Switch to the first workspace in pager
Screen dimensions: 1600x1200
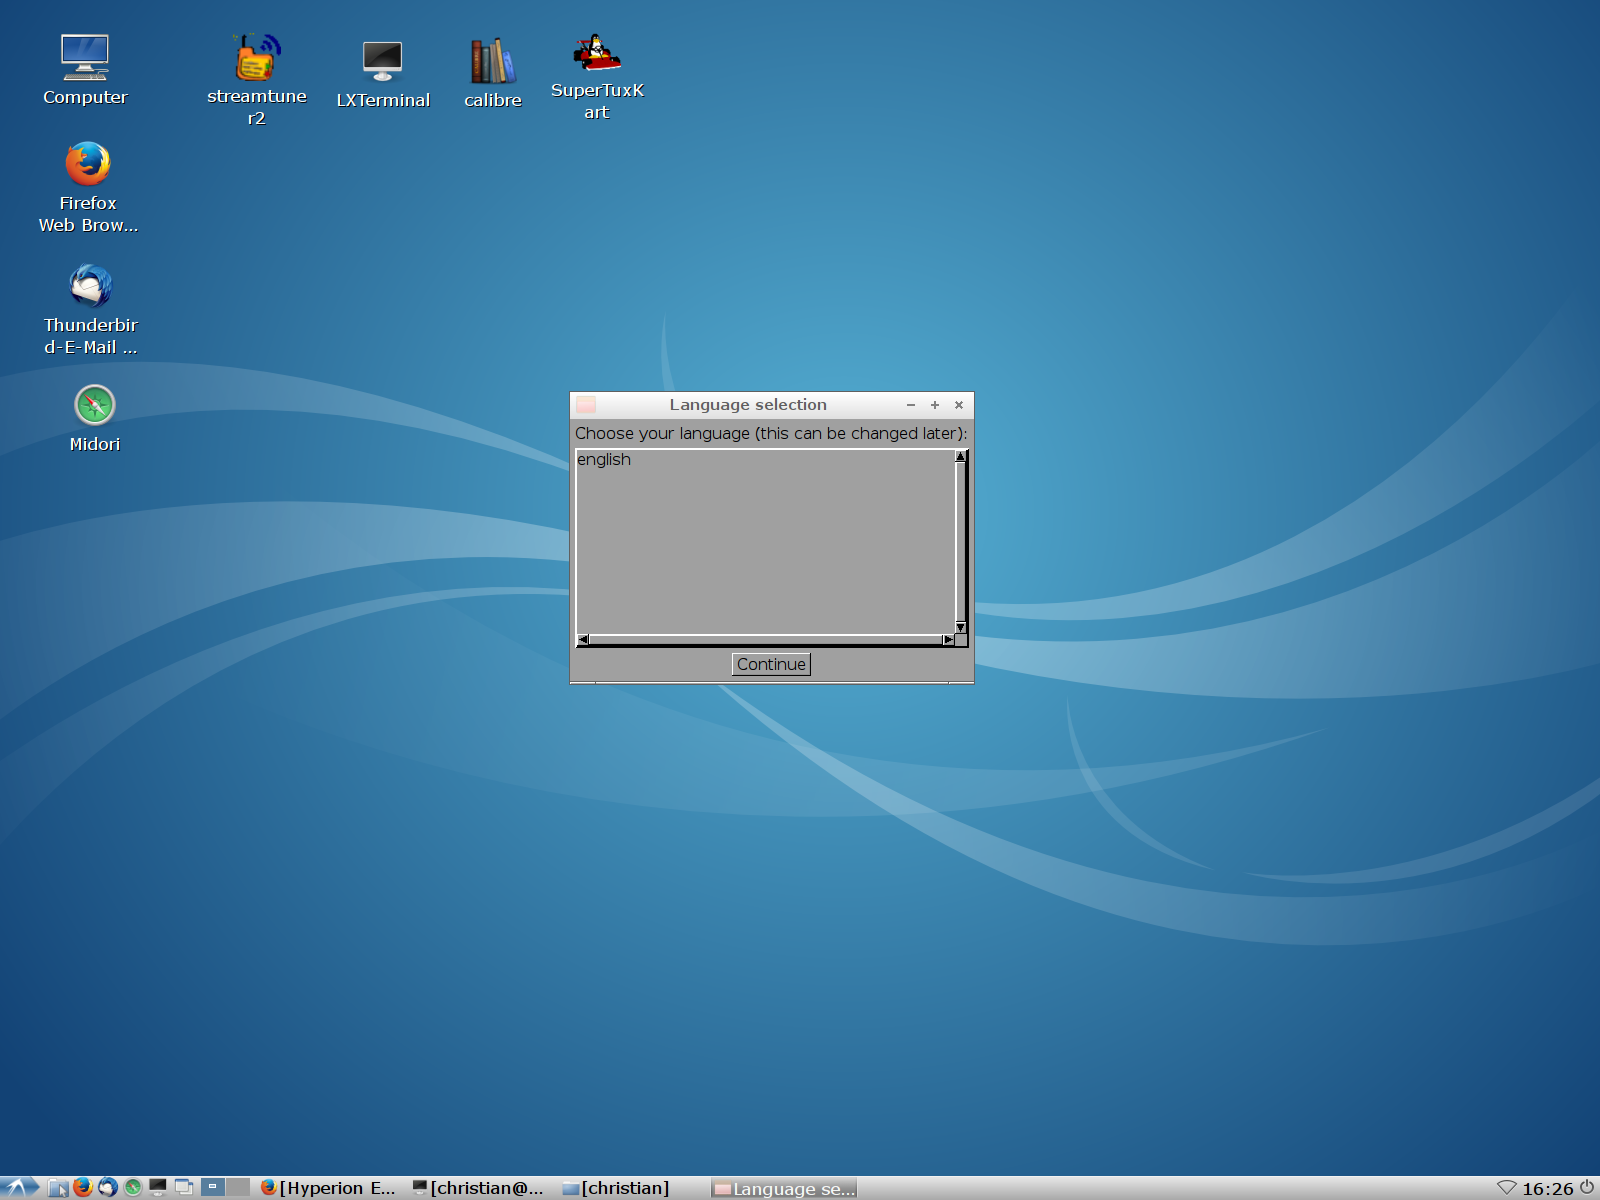[213, 1187]
